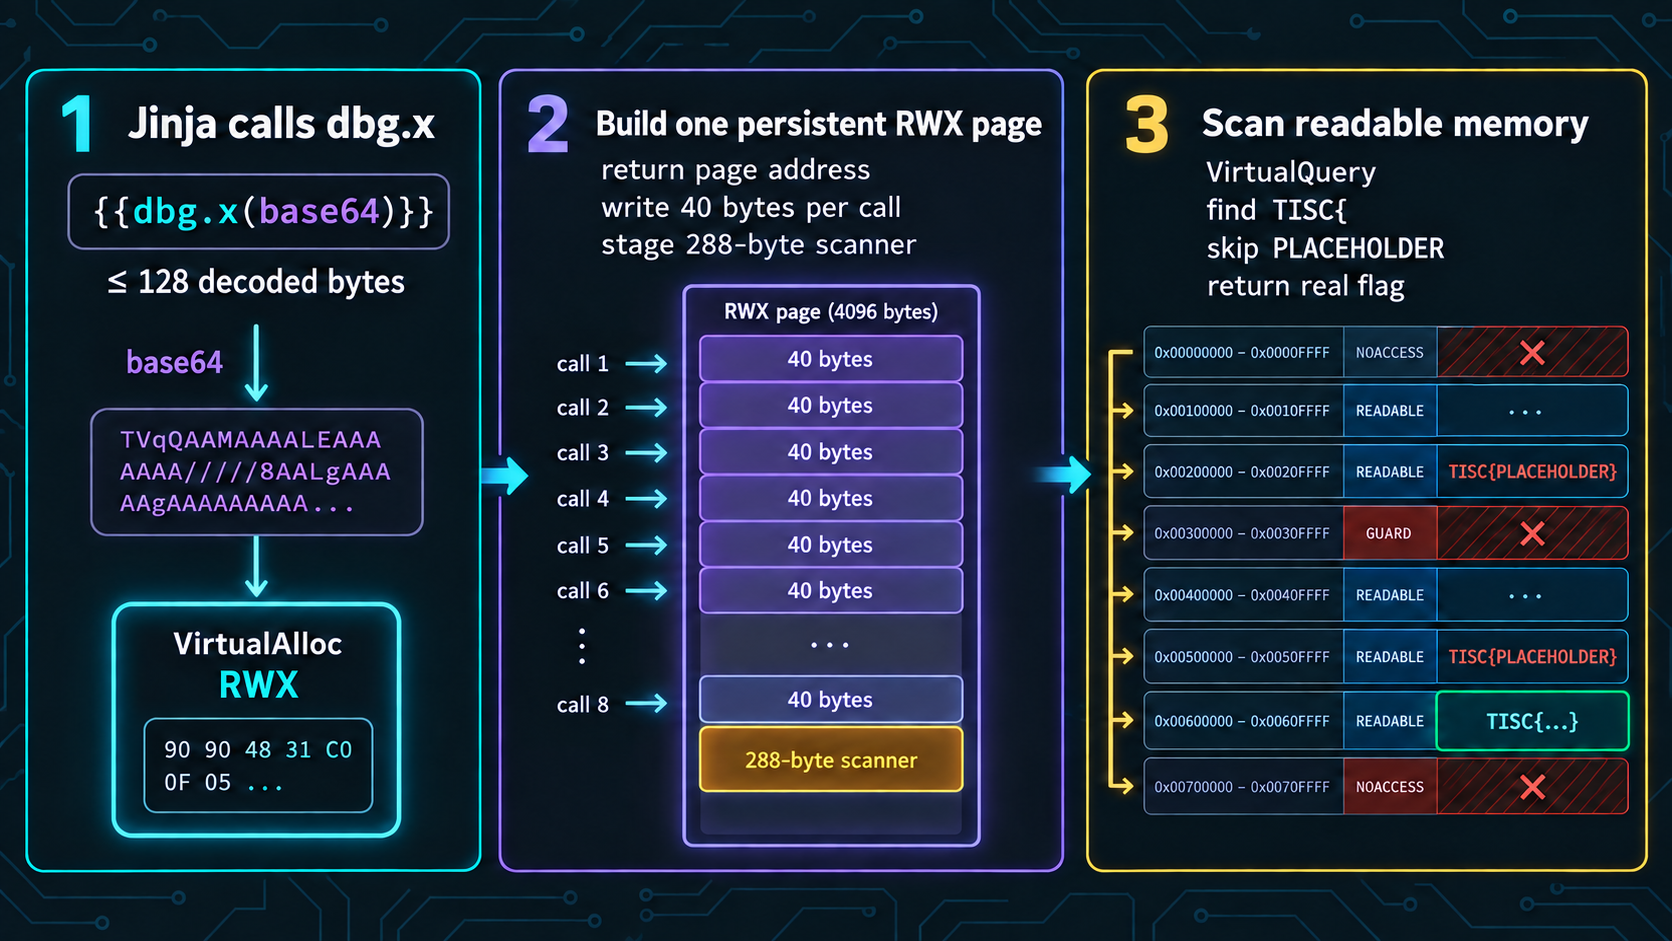Screen dimensions: 1672x941
Task: Click the "call 8" label
Action: pos(582,705)
